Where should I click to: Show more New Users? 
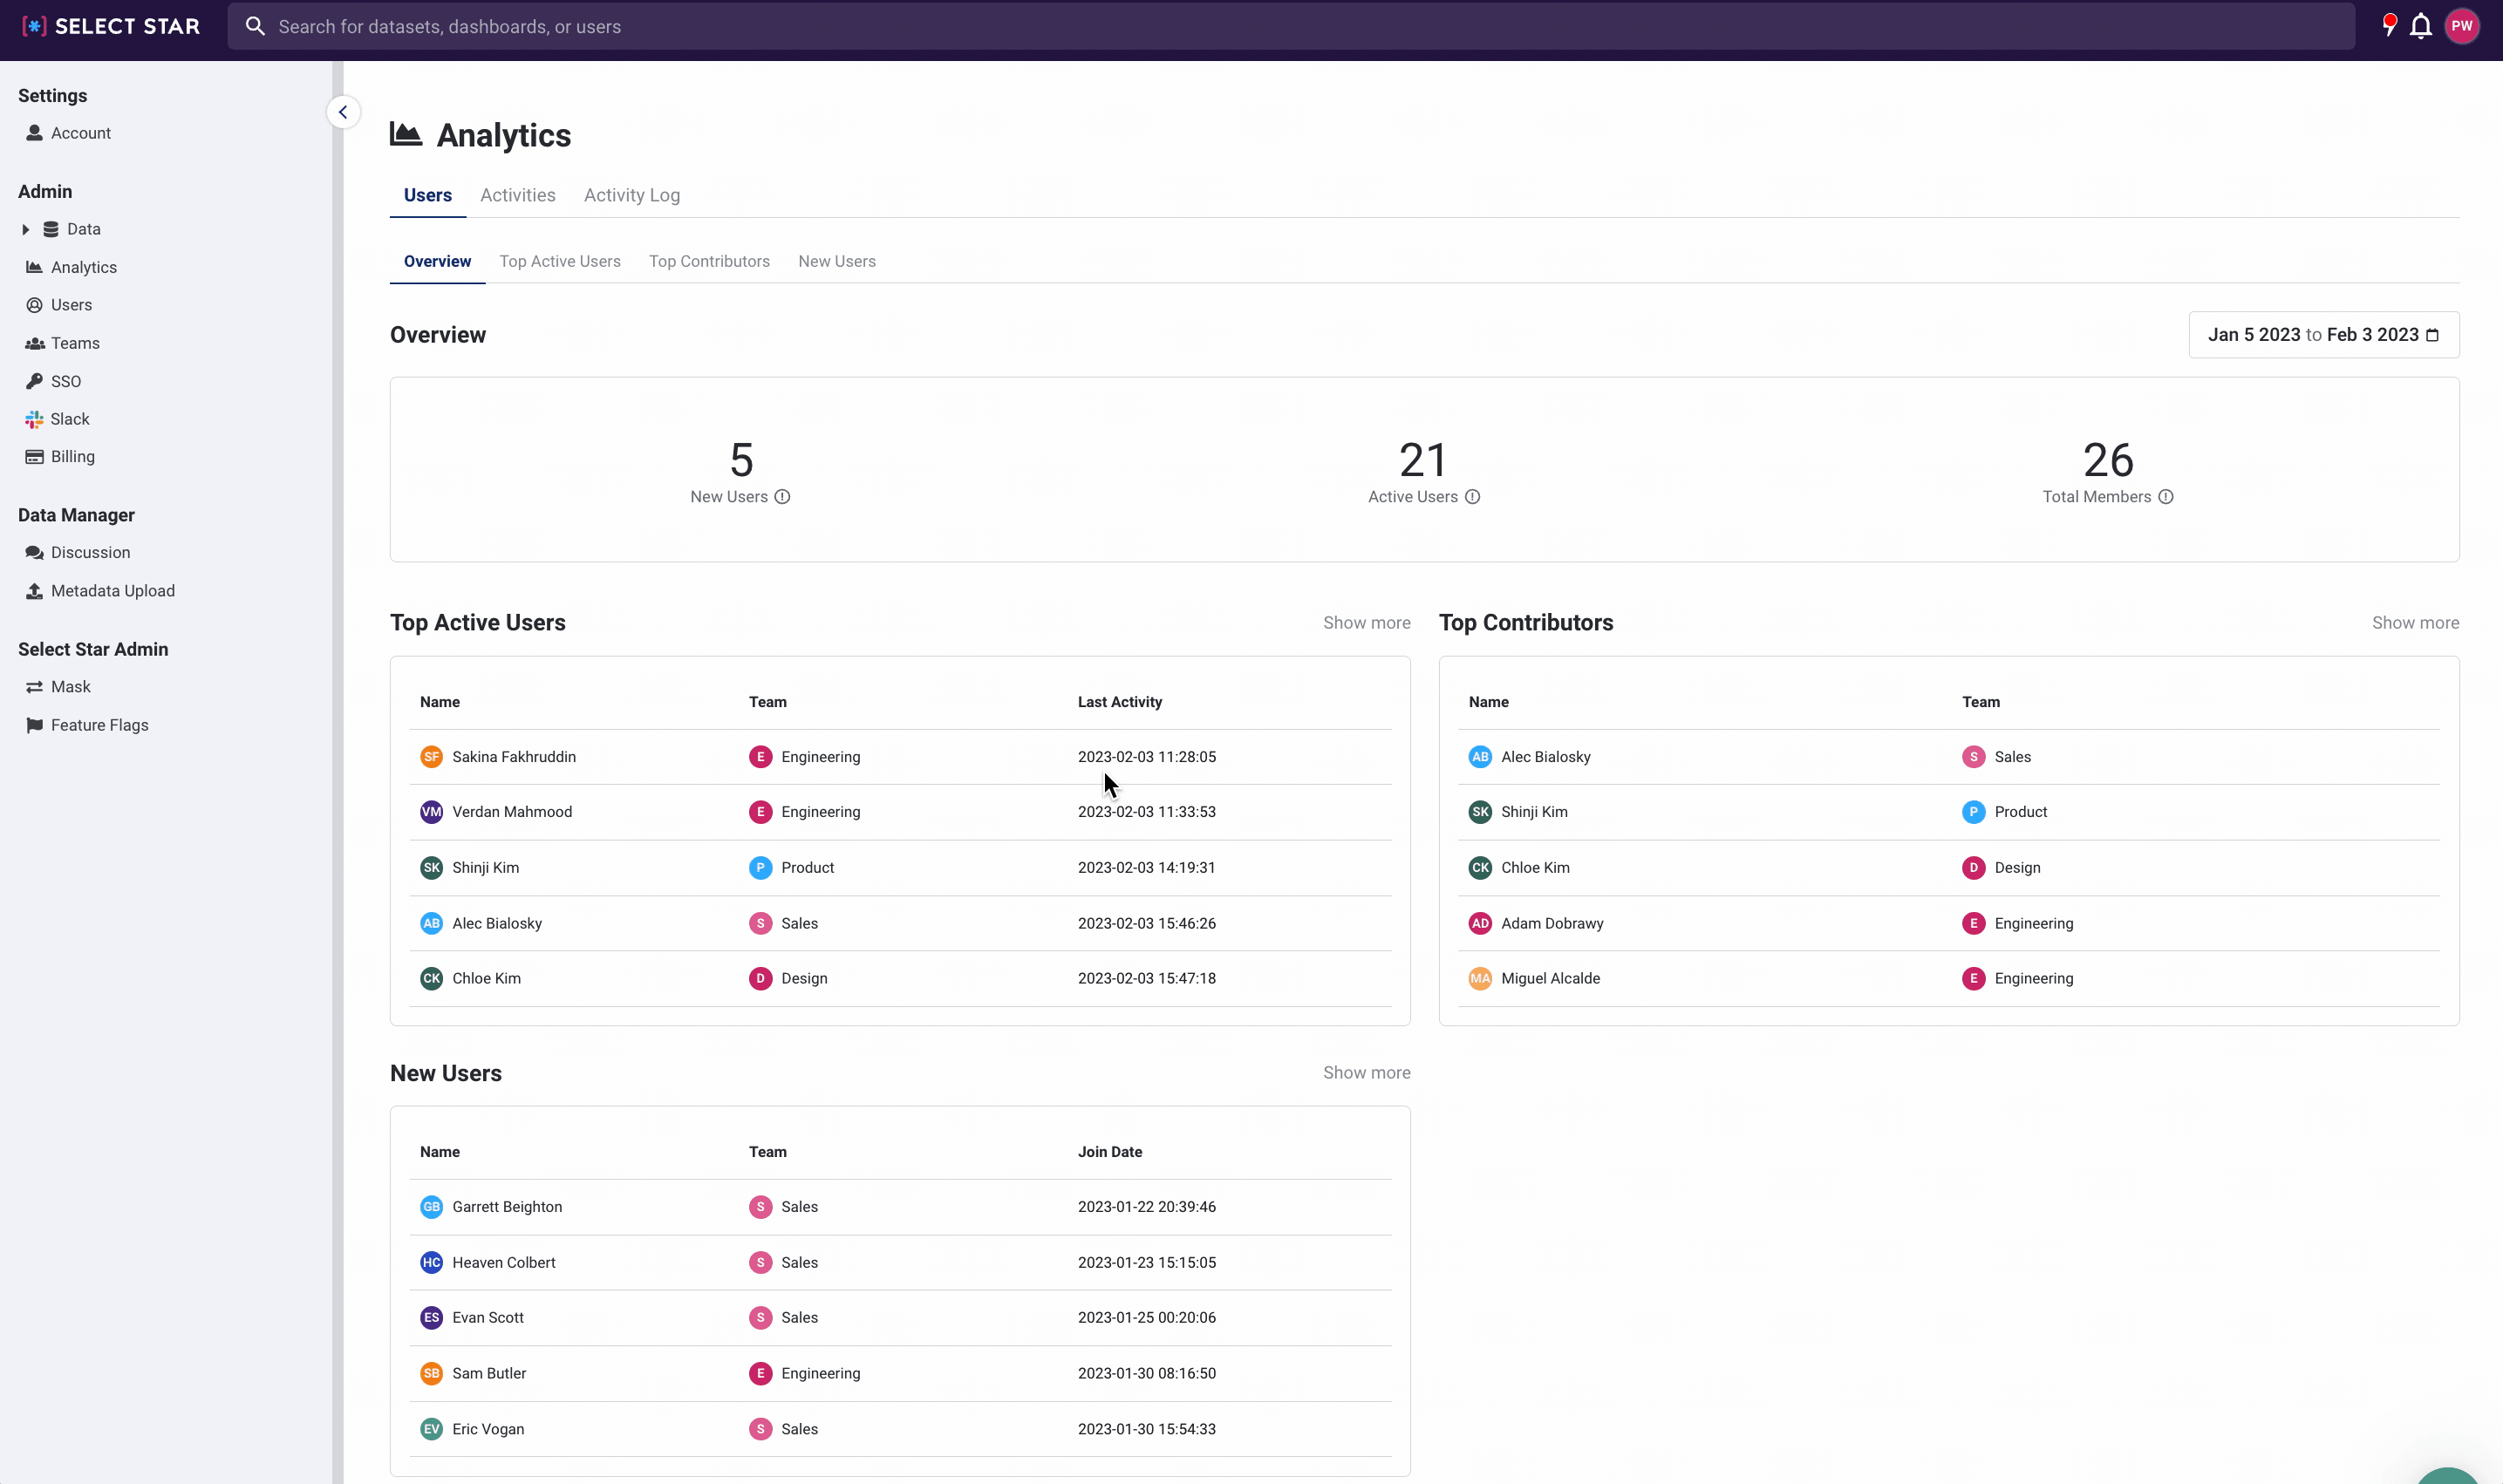coord(1366,1073)
